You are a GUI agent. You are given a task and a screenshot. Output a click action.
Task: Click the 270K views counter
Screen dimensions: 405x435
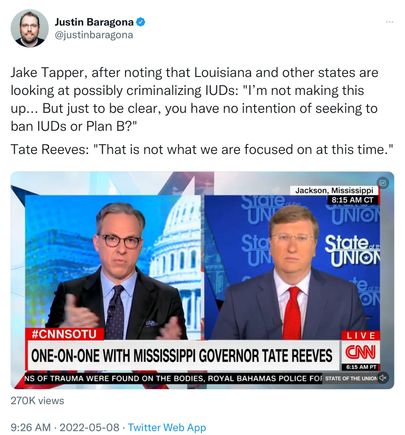[x=37, y=400]
